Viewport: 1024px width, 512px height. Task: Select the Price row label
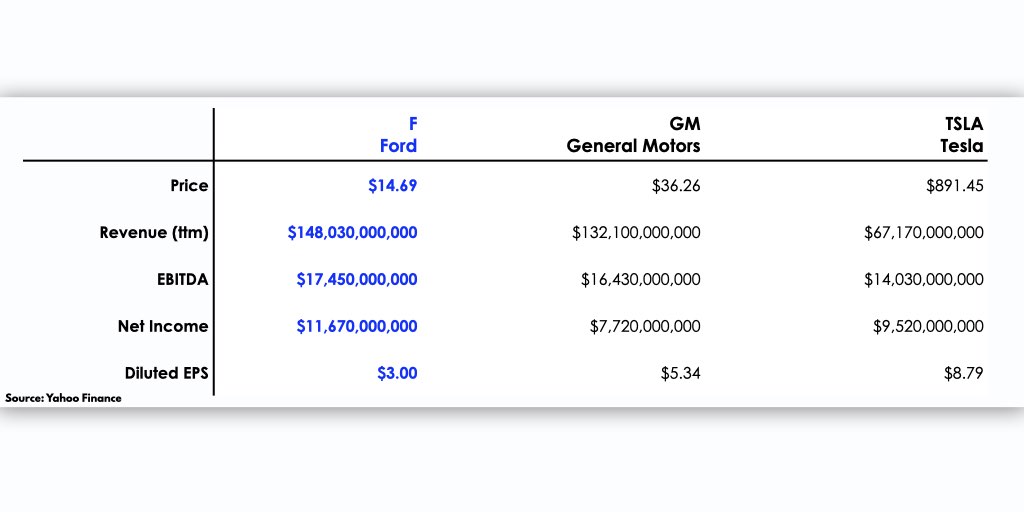189,185
